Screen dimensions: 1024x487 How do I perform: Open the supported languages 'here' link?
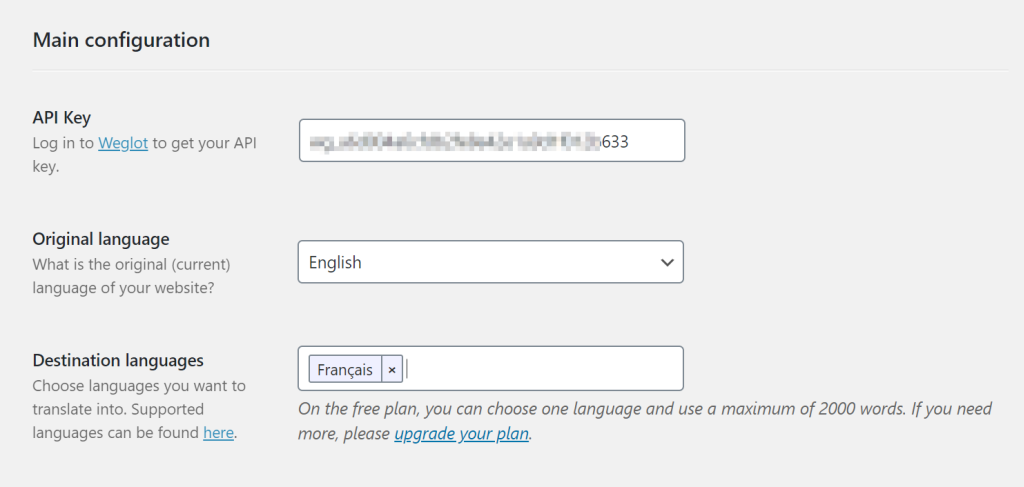point(218,433)
